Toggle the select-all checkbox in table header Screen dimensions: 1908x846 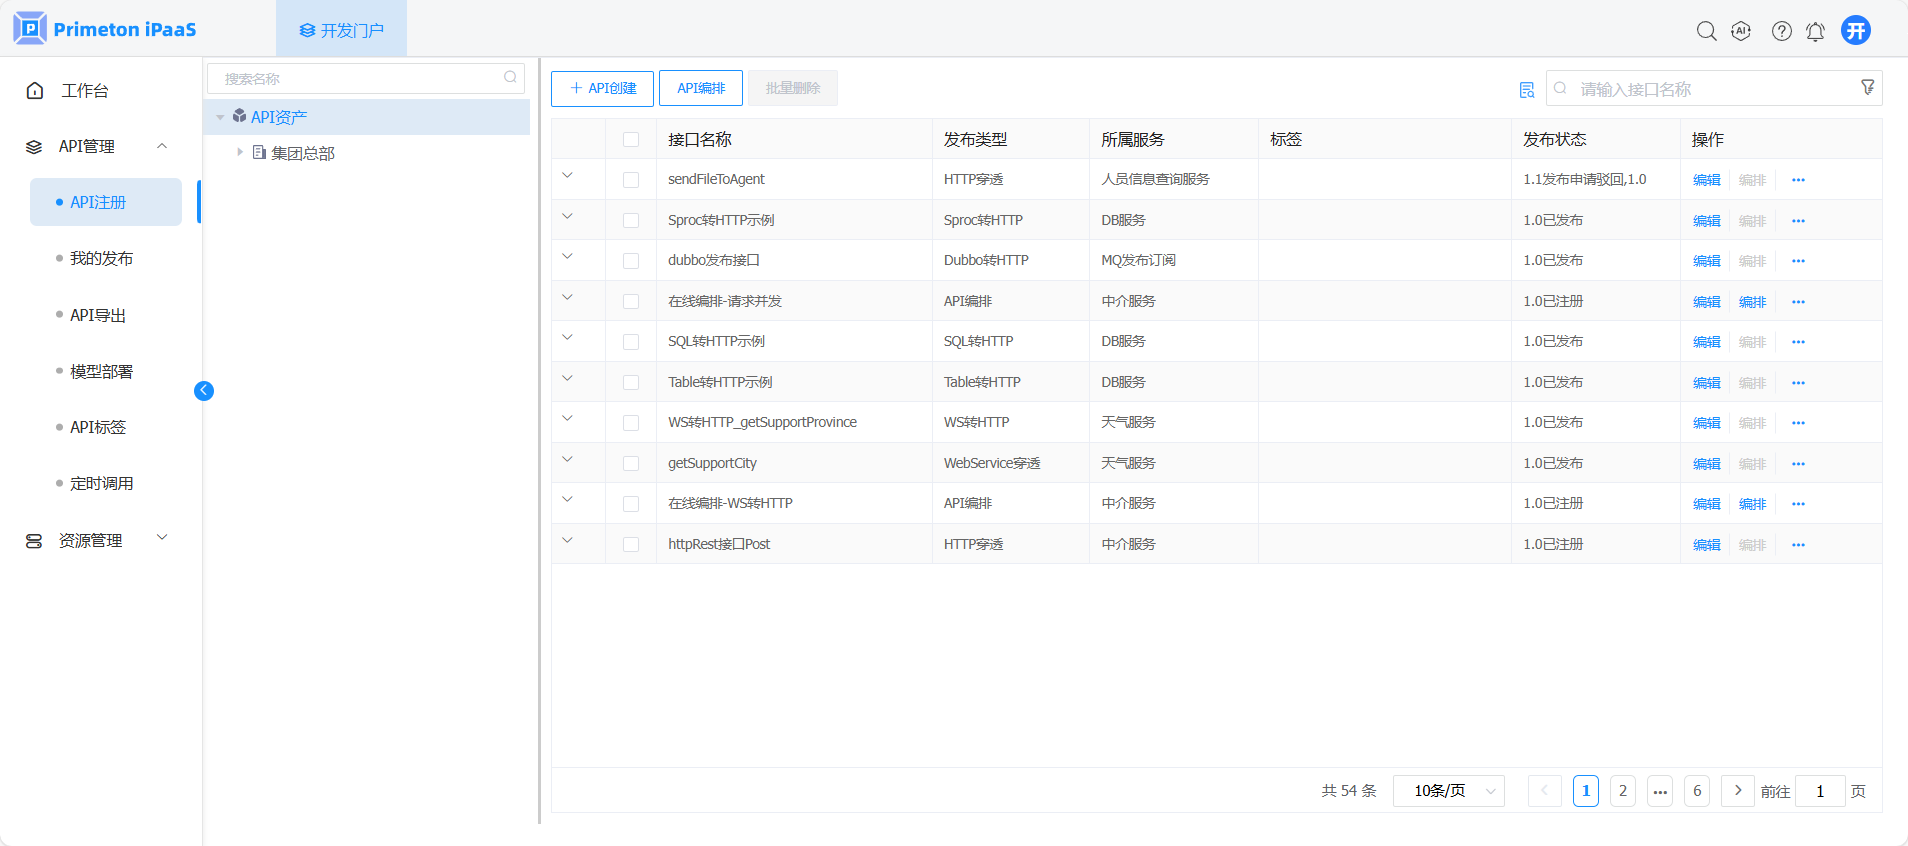631,140
